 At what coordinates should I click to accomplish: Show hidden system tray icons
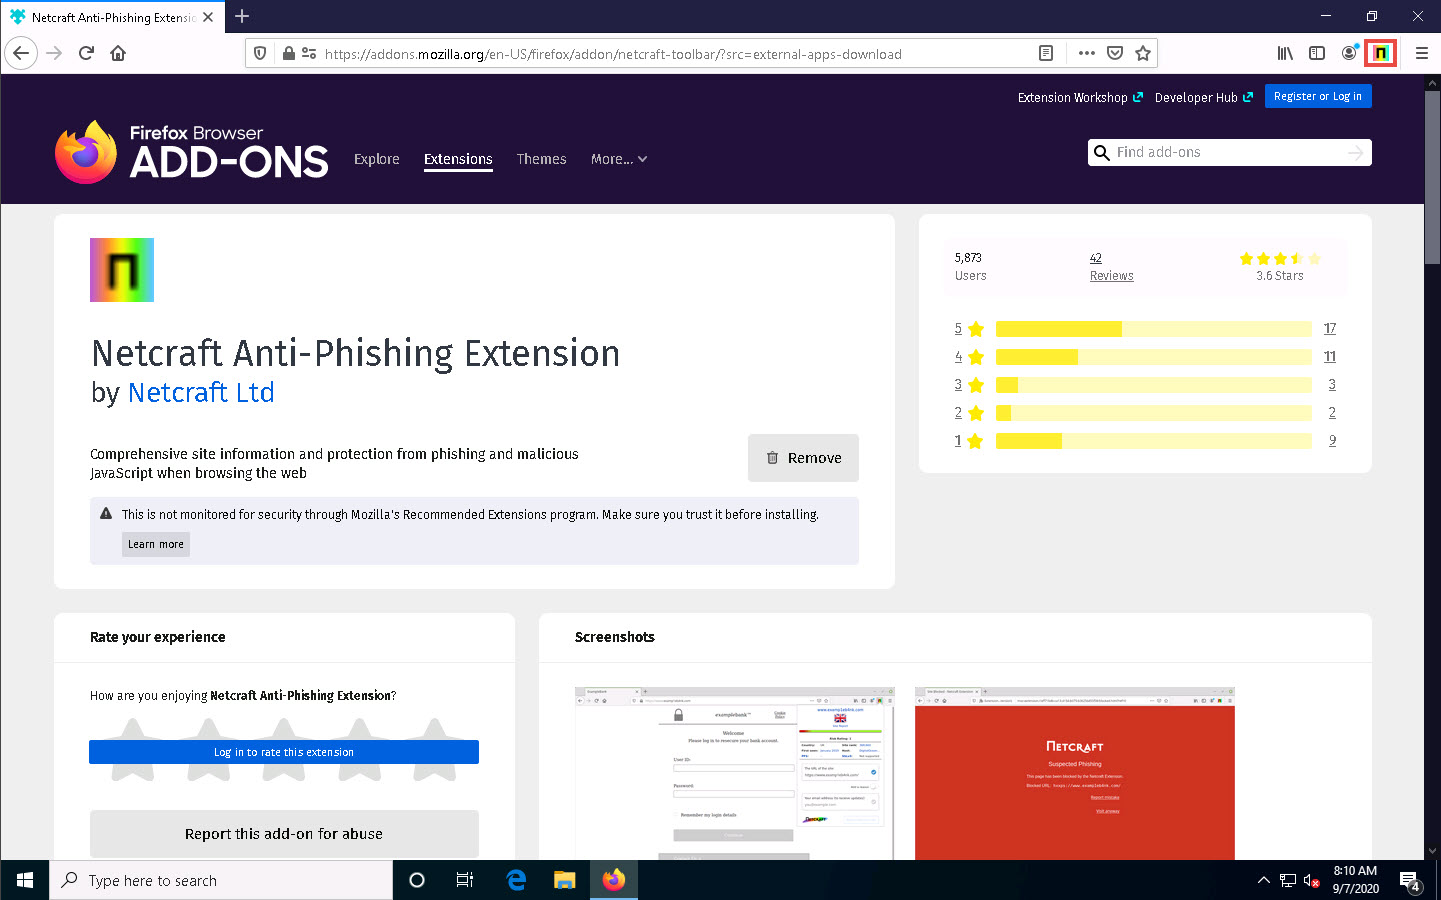click(x=1263, y=881)
